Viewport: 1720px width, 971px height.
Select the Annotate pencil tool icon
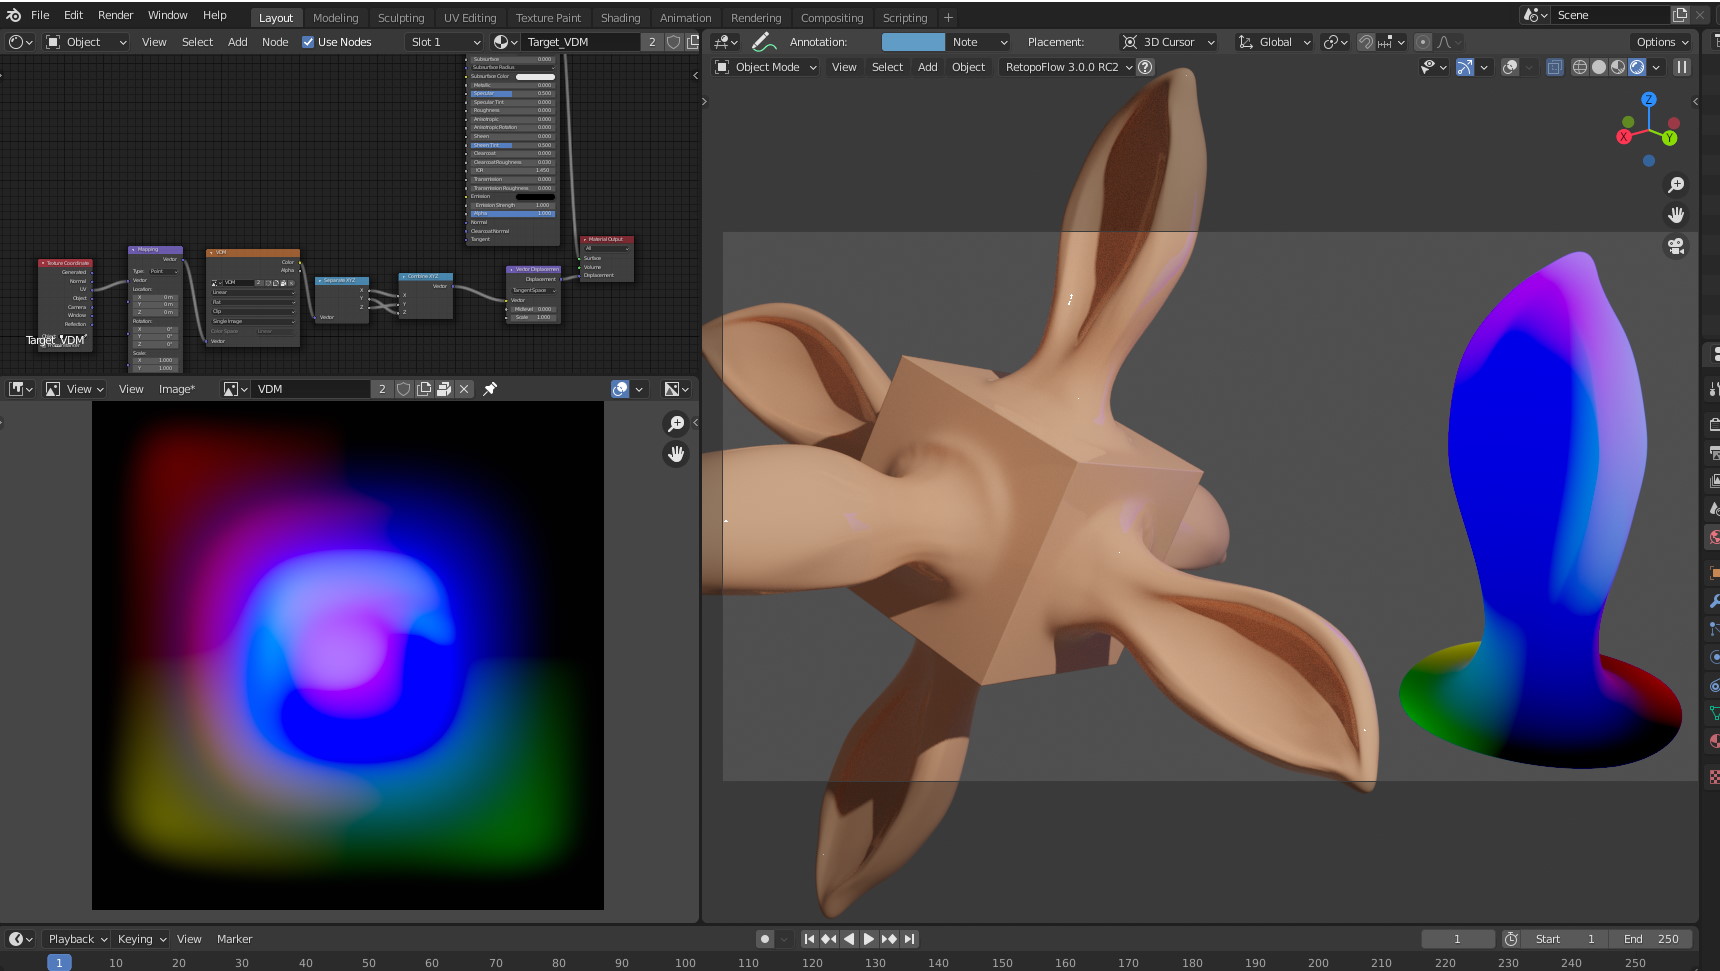764,42
